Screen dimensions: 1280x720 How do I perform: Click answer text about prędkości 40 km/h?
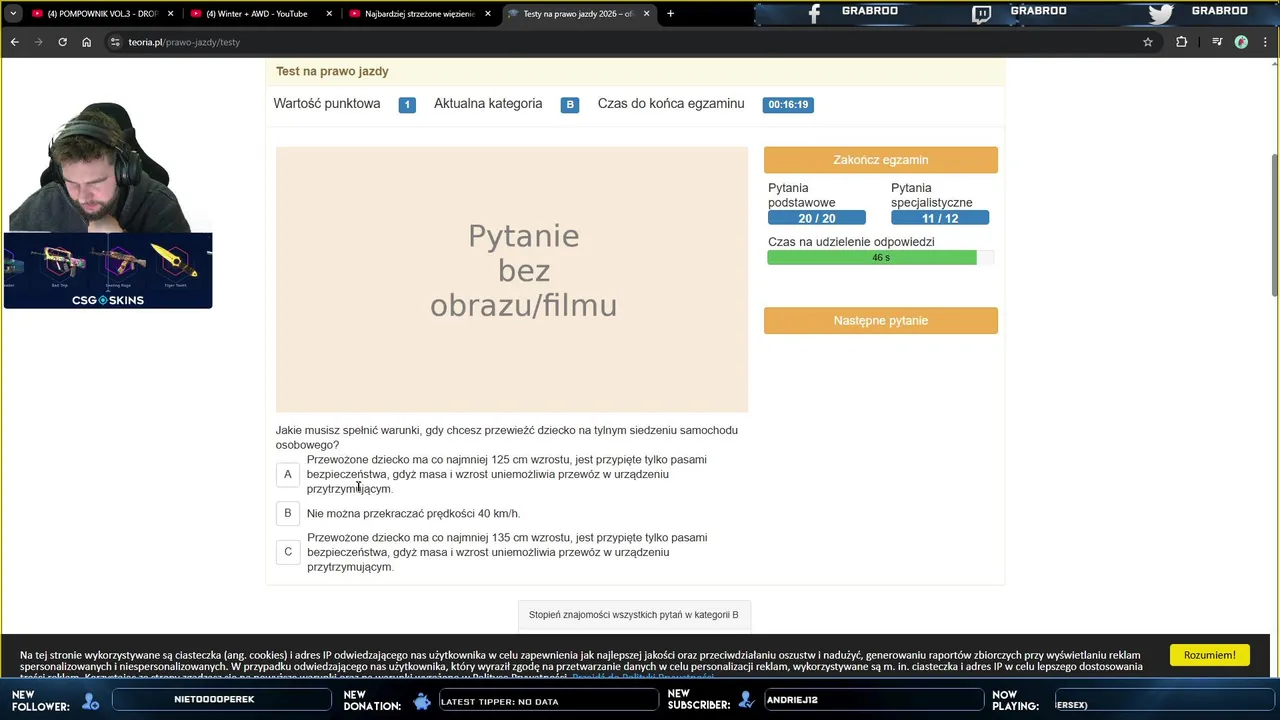click(413, 513)
